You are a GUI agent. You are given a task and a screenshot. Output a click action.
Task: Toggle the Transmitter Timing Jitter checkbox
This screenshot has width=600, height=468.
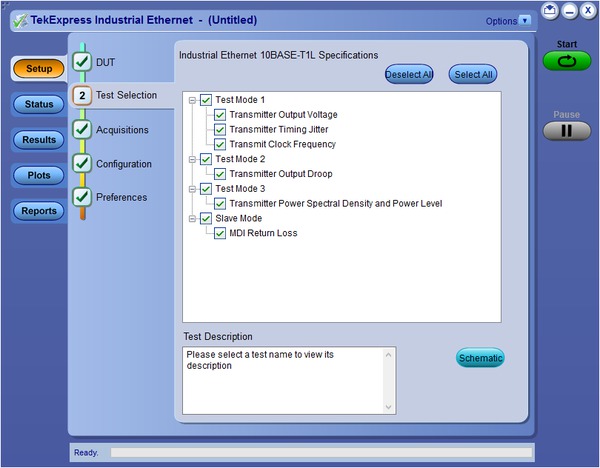220,130
